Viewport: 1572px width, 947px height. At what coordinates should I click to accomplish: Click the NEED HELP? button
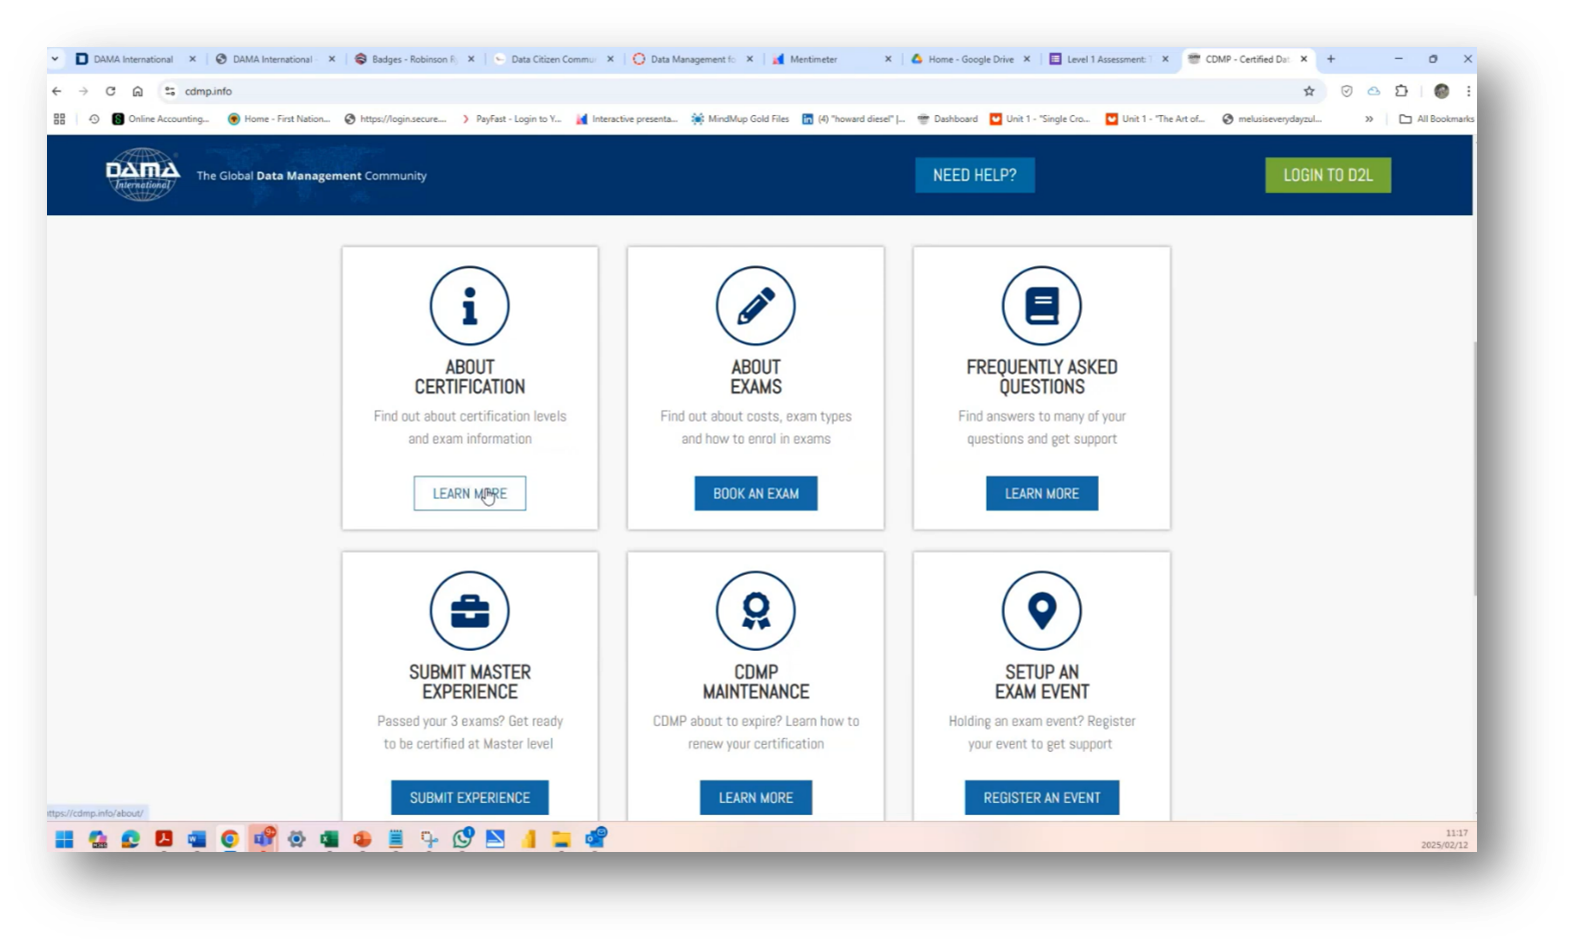[975, 175]
